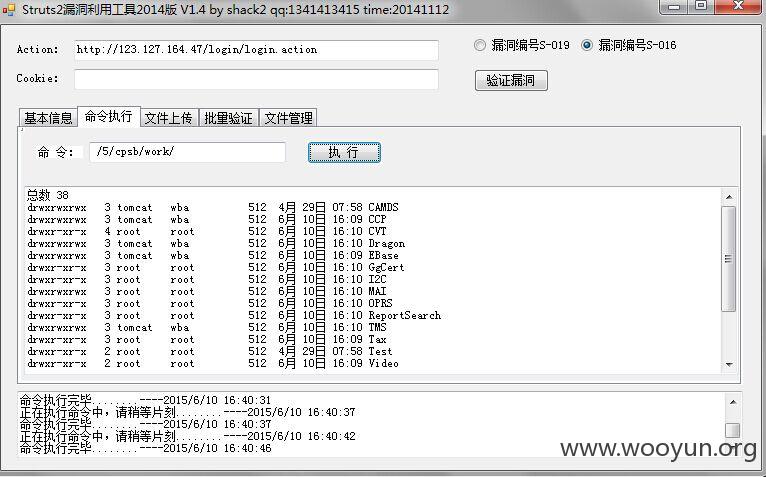Click the Dragon directory row
The height and width of the screenshot is (477, 766).
216,243
